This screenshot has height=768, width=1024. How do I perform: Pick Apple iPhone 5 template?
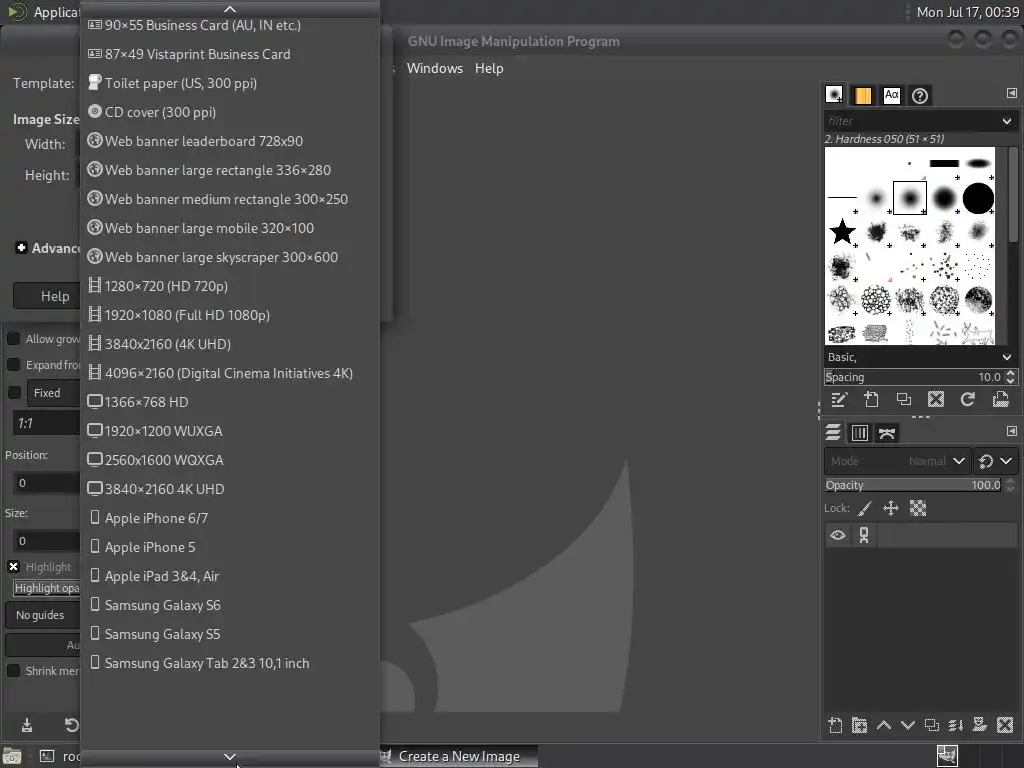[229, 547]
